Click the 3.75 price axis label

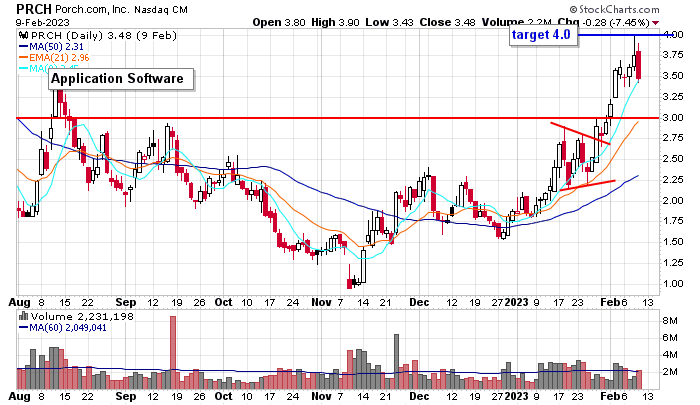[673, 55]
